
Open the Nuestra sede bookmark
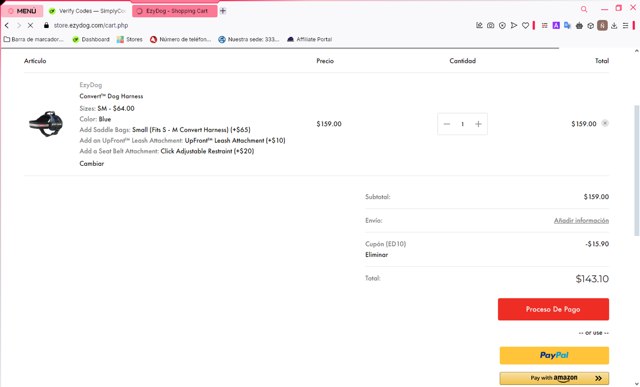coord(249,39)
